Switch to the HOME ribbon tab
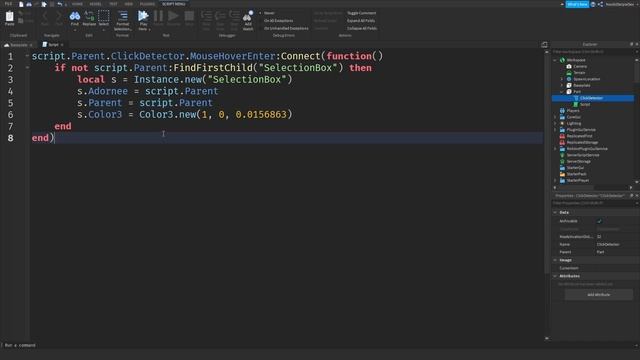Viewport: 640px width, 360px height. tap(77, 4)
